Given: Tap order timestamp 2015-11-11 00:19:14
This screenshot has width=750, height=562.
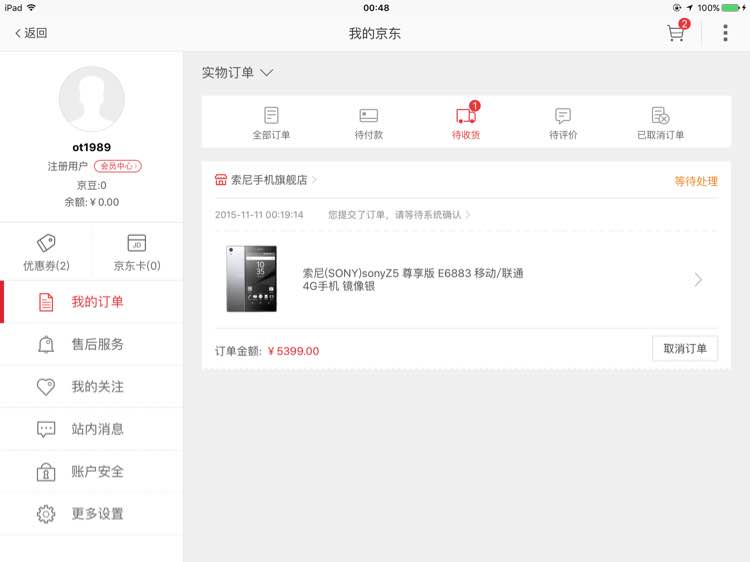Looking at the screenshot, I should coord(259,215).
